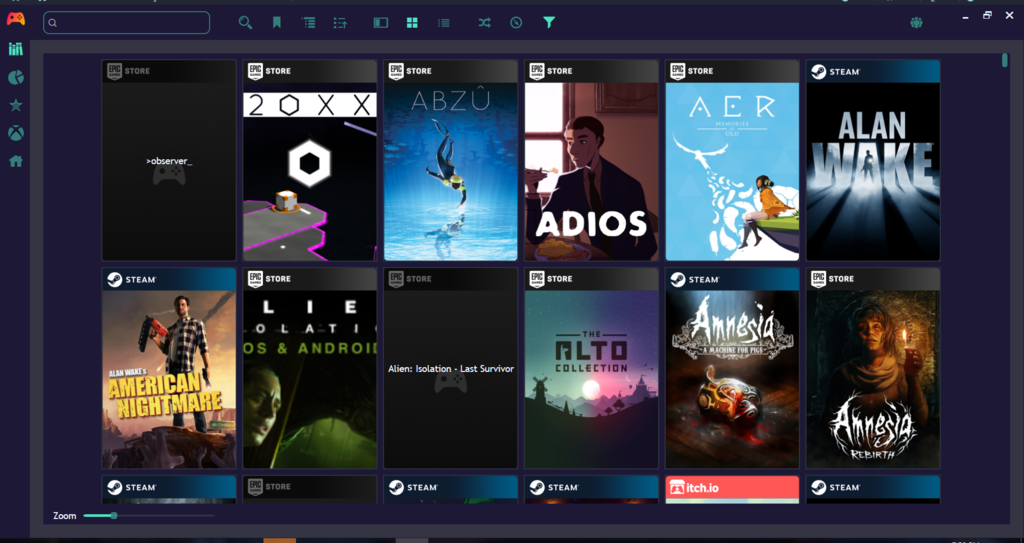Open the star sidebar icon
Image resolution: width=1024 pixels, height=543 pixels.
tap(16, 105)
